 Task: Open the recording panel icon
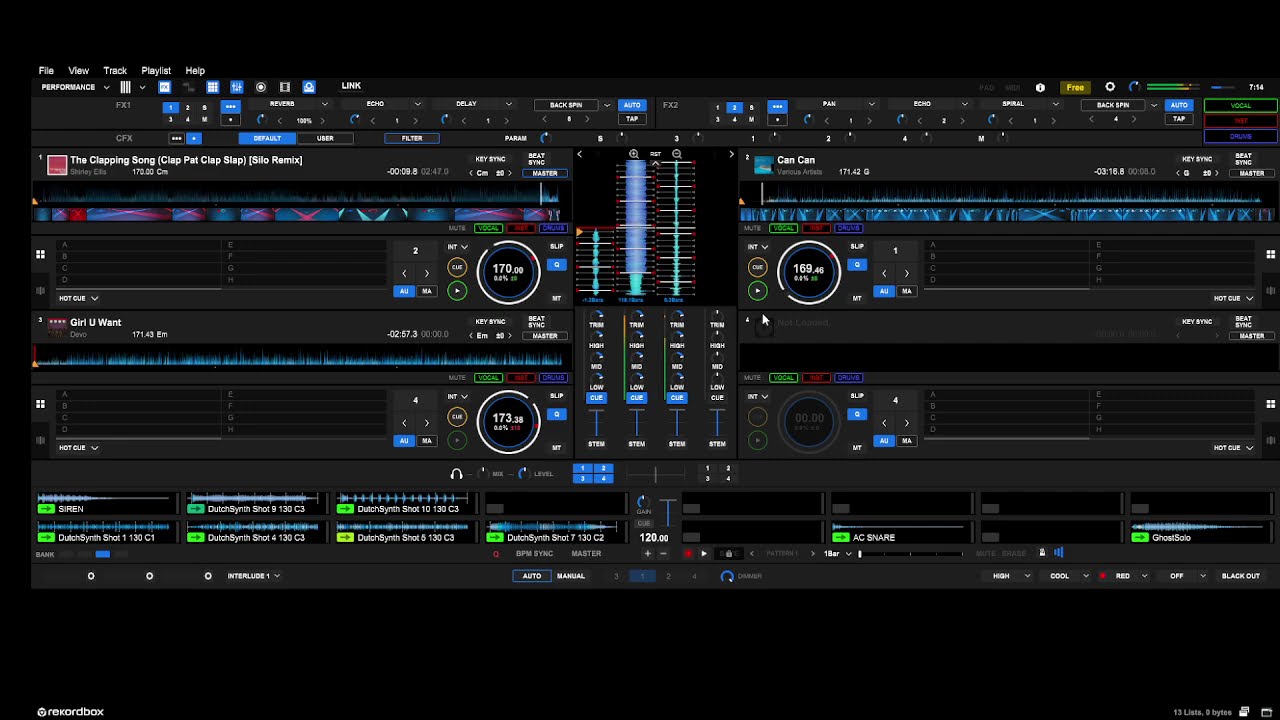[x=261, y=87]
